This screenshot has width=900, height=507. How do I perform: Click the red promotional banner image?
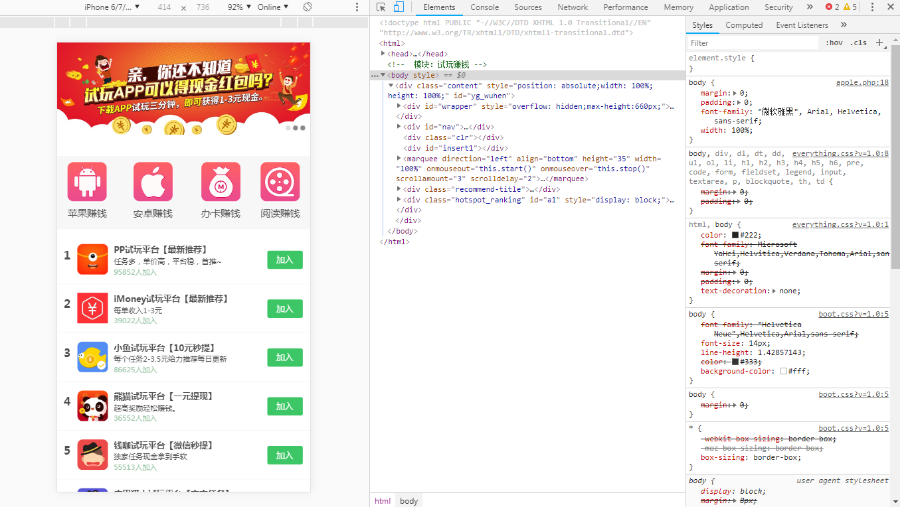click(x=184, y=89)
